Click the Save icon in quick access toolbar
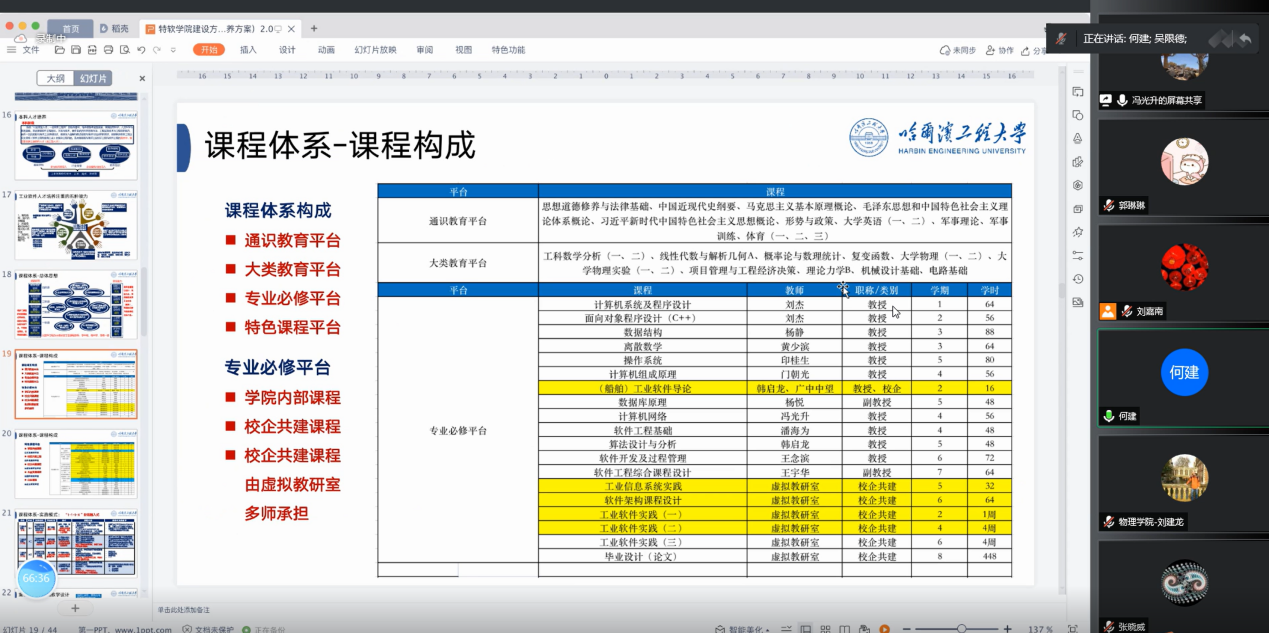 [77, 49]
